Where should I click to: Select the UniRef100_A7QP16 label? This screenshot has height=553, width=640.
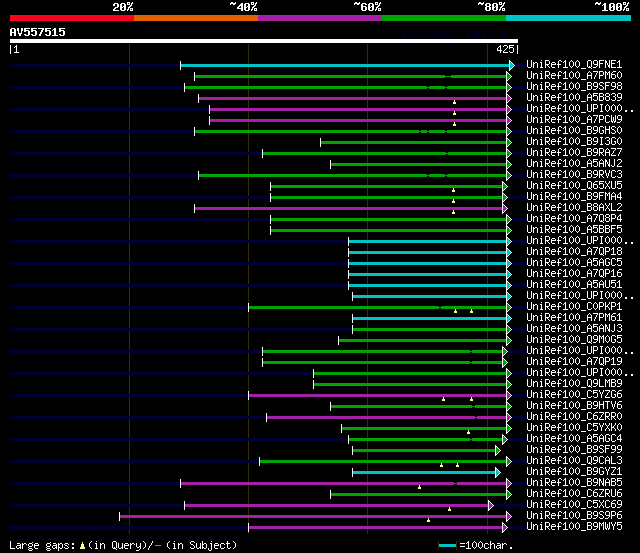574,274
